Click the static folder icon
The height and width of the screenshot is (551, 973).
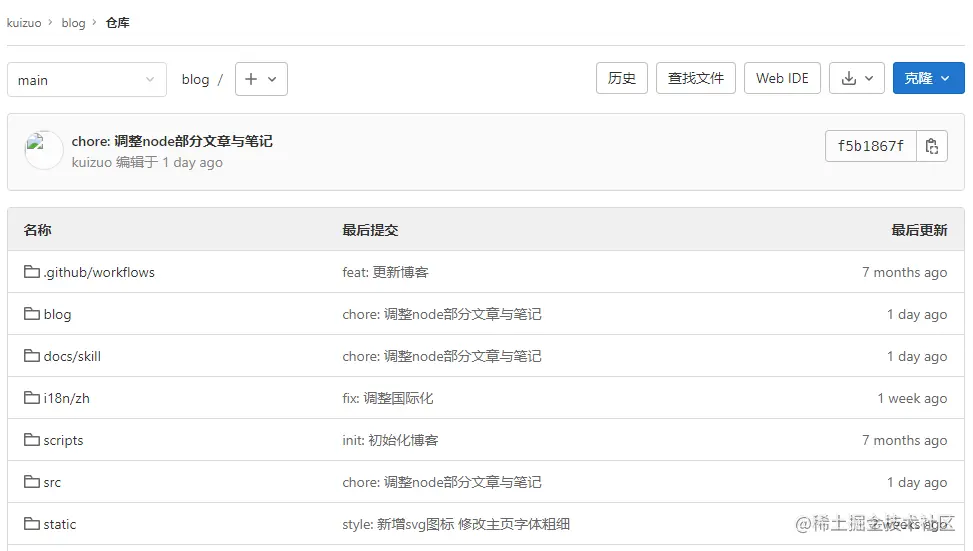pos(32,524)
